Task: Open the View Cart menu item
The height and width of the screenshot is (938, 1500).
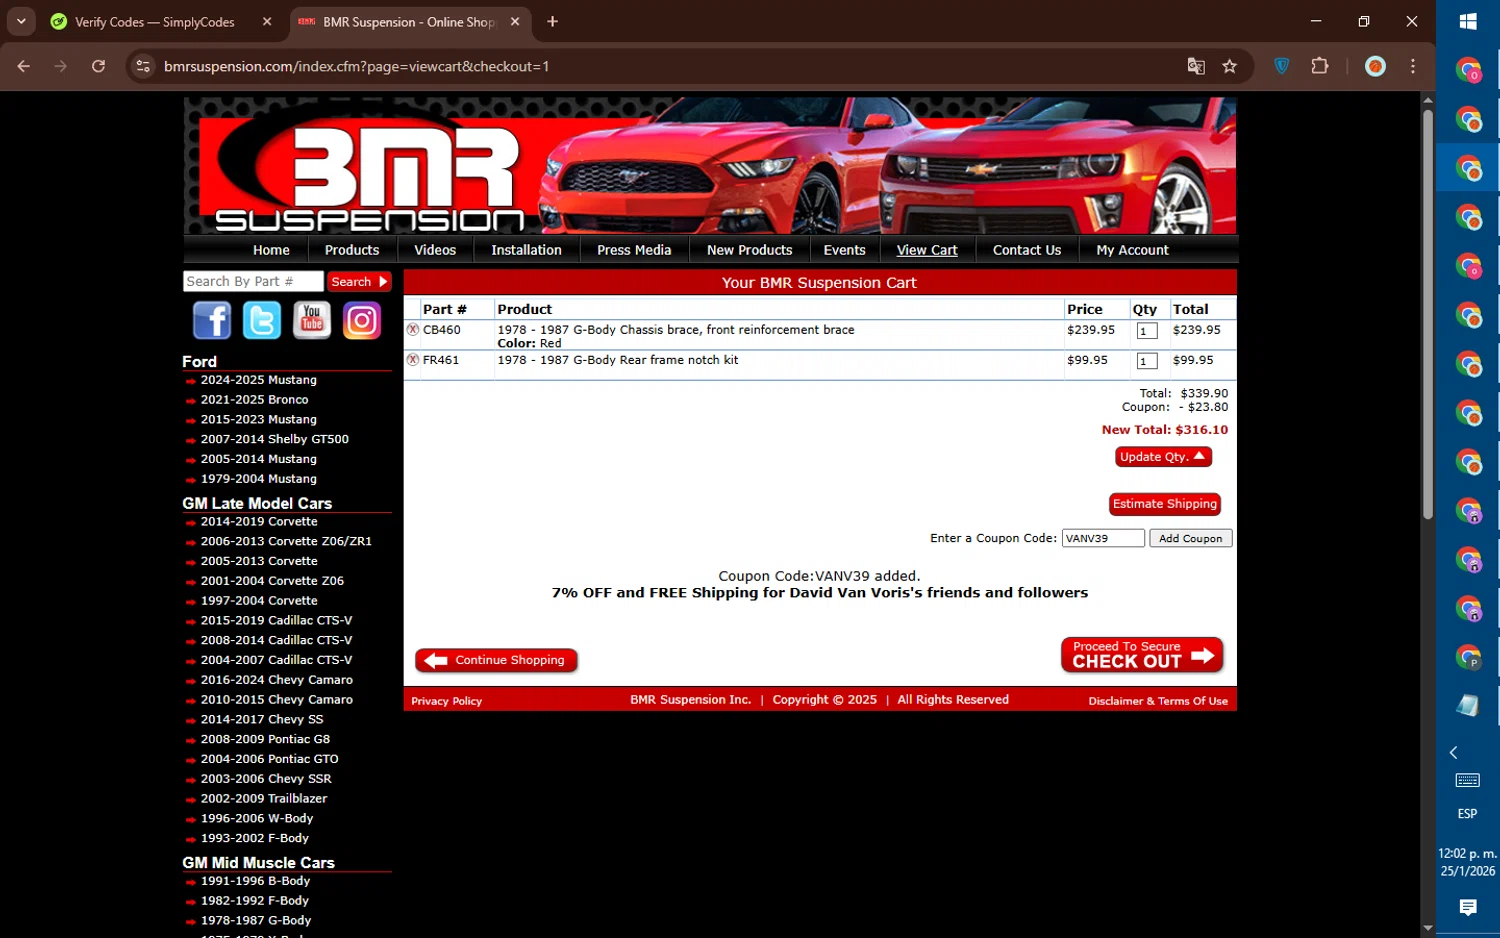Action: tap(927, 250)
